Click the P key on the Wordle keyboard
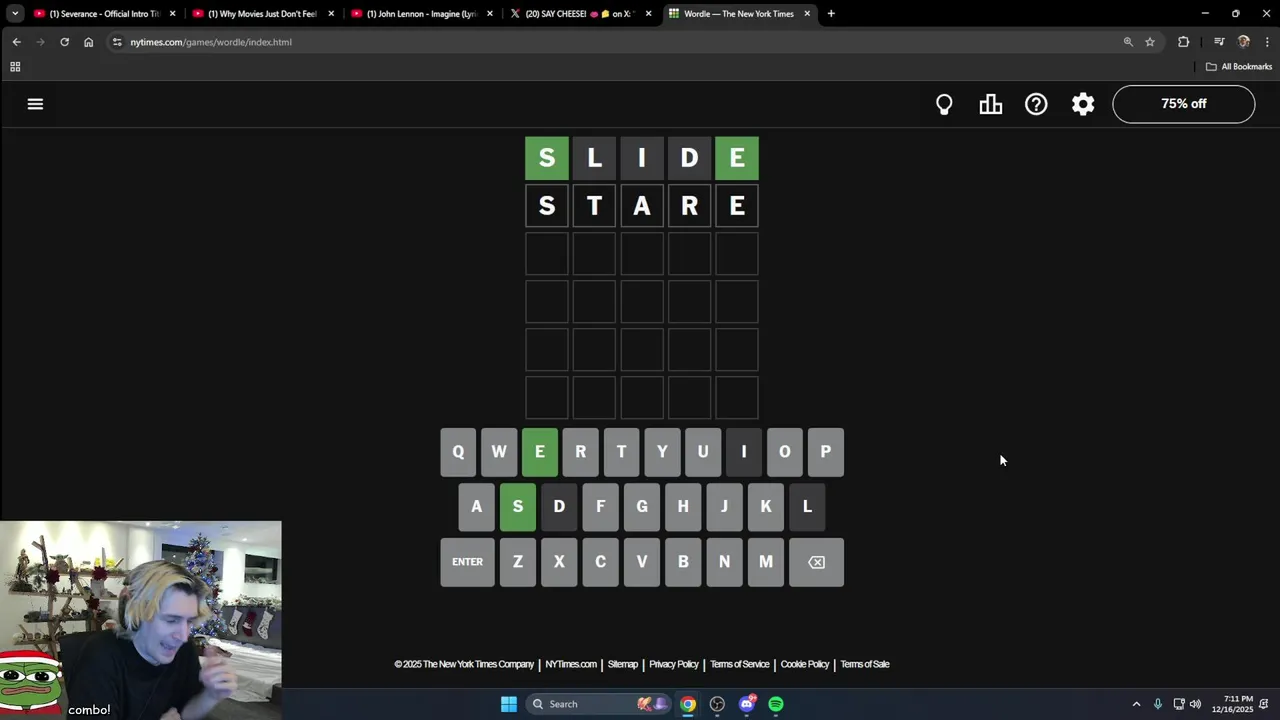1280x720 pixels. pyautogui.click(x=825, y=452)
